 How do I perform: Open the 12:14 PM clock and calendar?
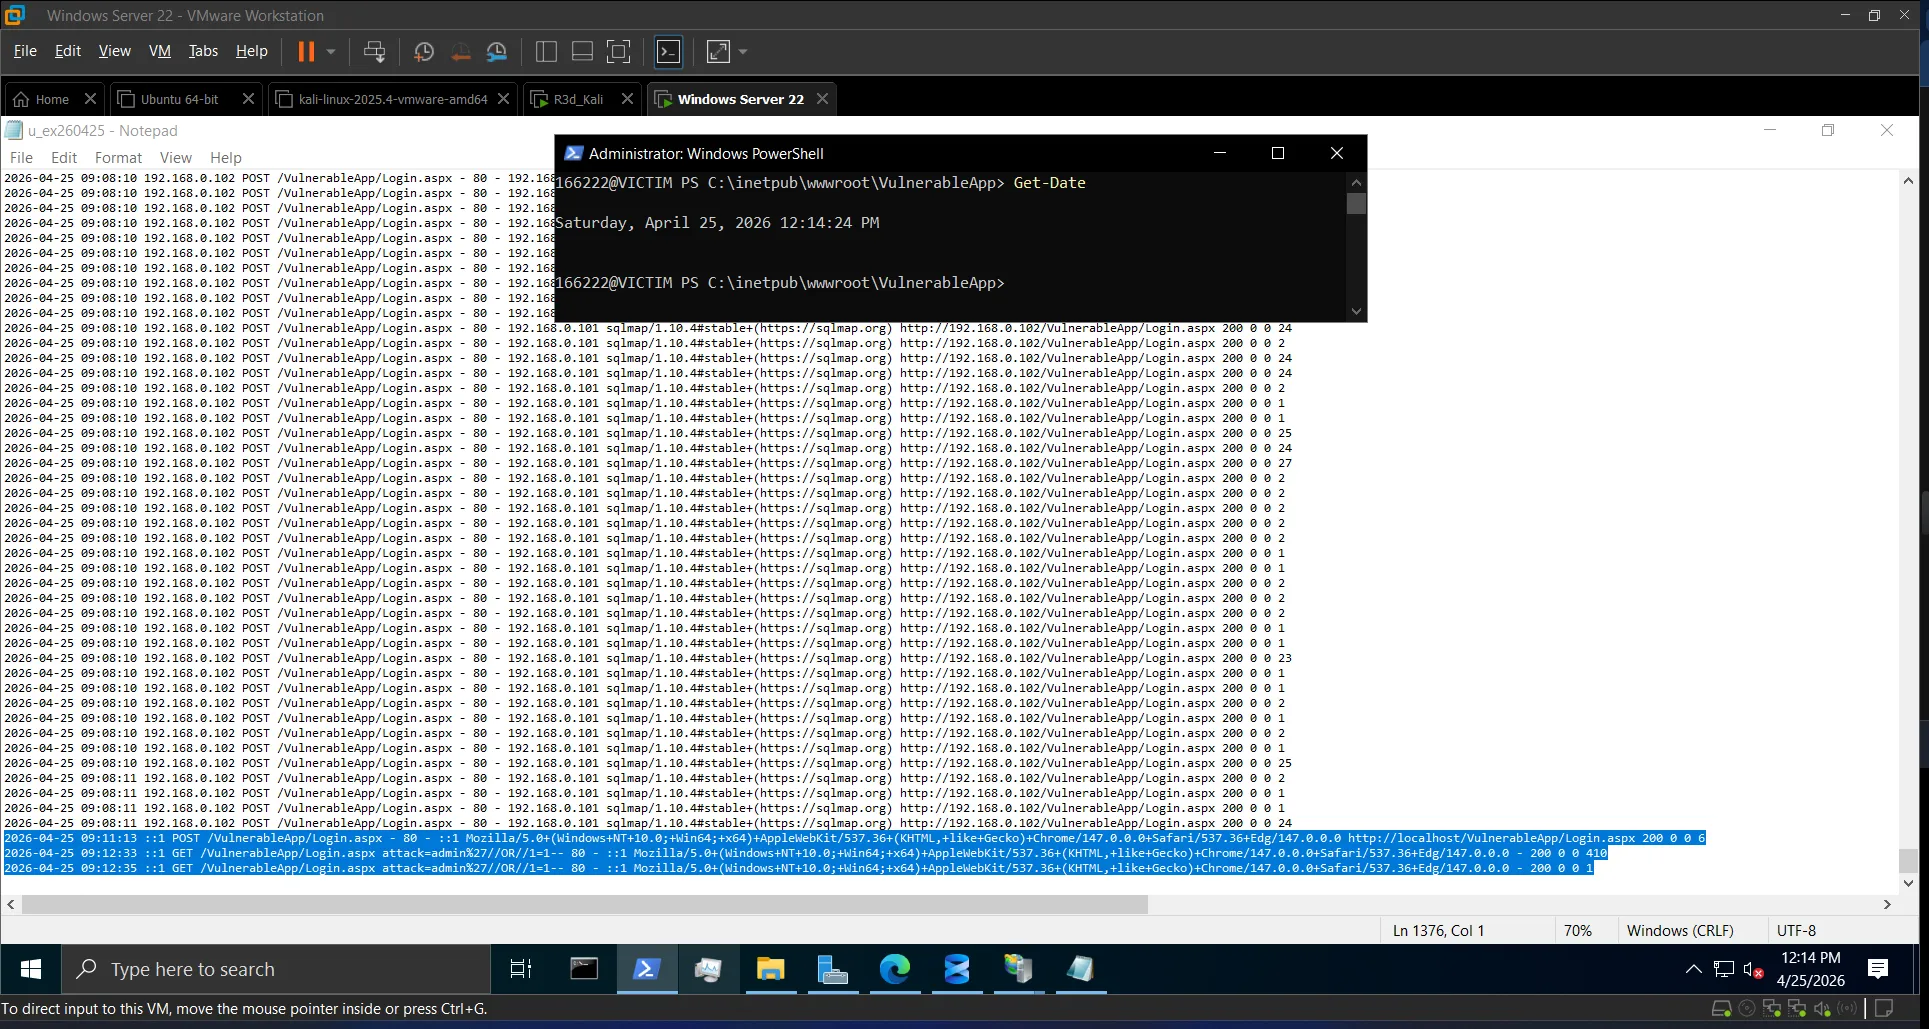tap(1810, 969)
